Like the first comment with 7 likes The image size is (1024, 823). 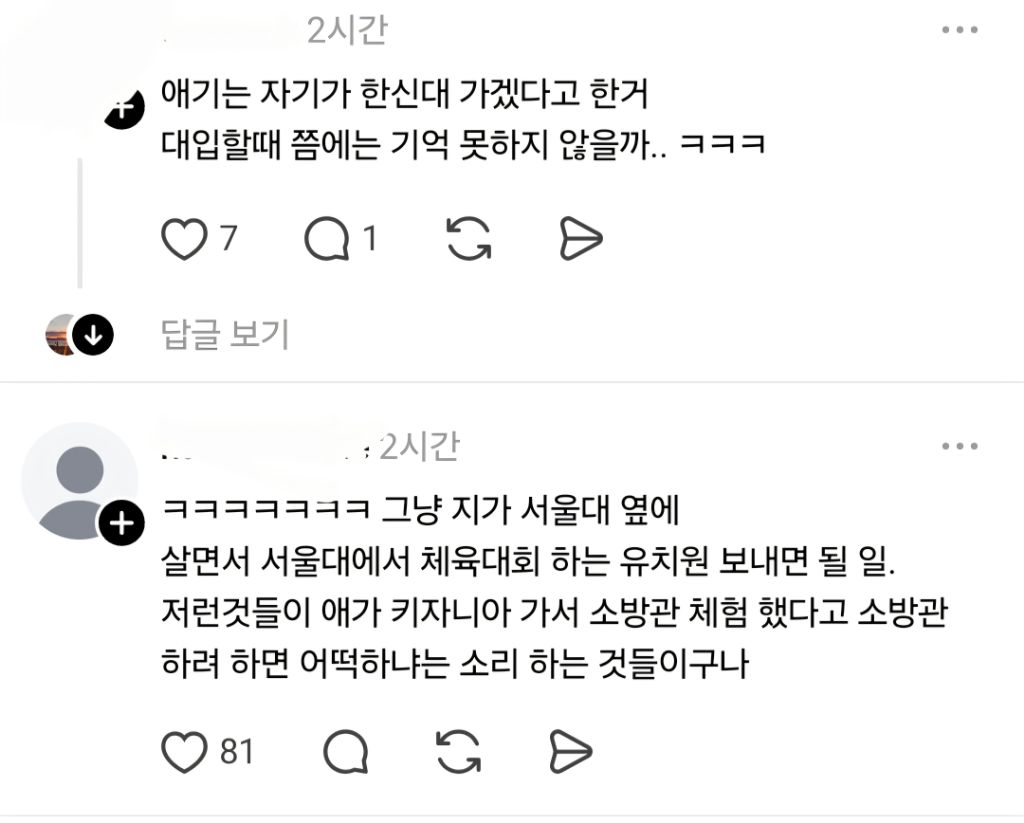tap(184, 239)
